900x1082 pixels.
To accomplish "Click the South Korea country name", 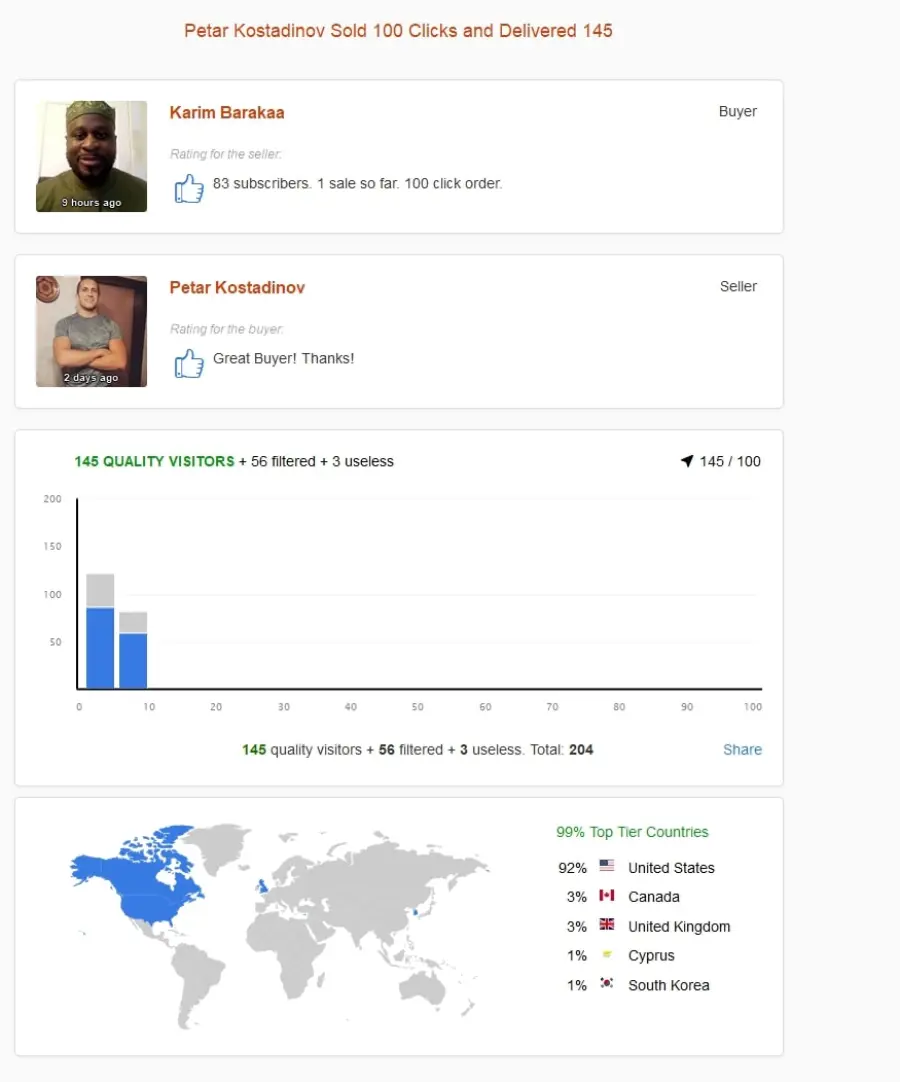I will (x=669, y=985).
